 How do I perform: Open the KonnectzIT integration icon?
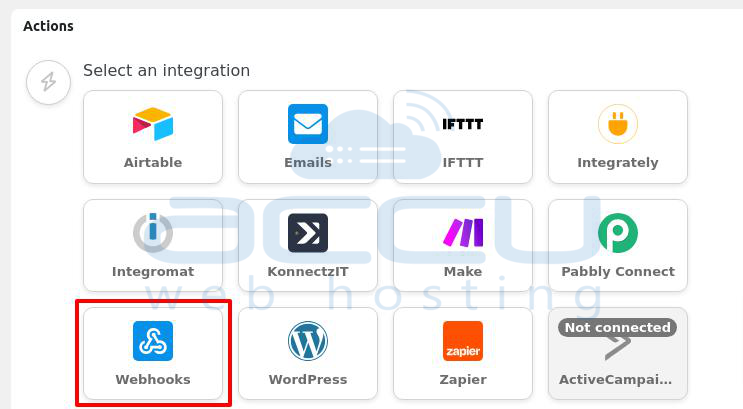click(x=308, y=233)
